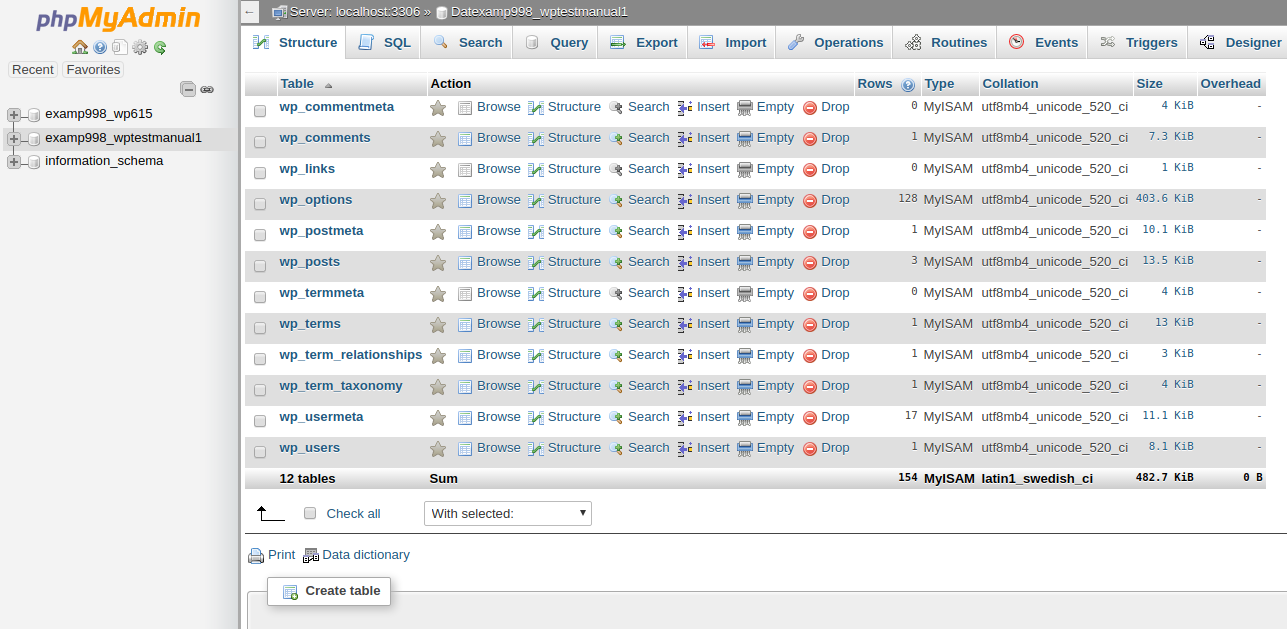Open the Operations tab
Image resolution: width=1287 pixels, height=629 pixels.
(x=836, y=43)
